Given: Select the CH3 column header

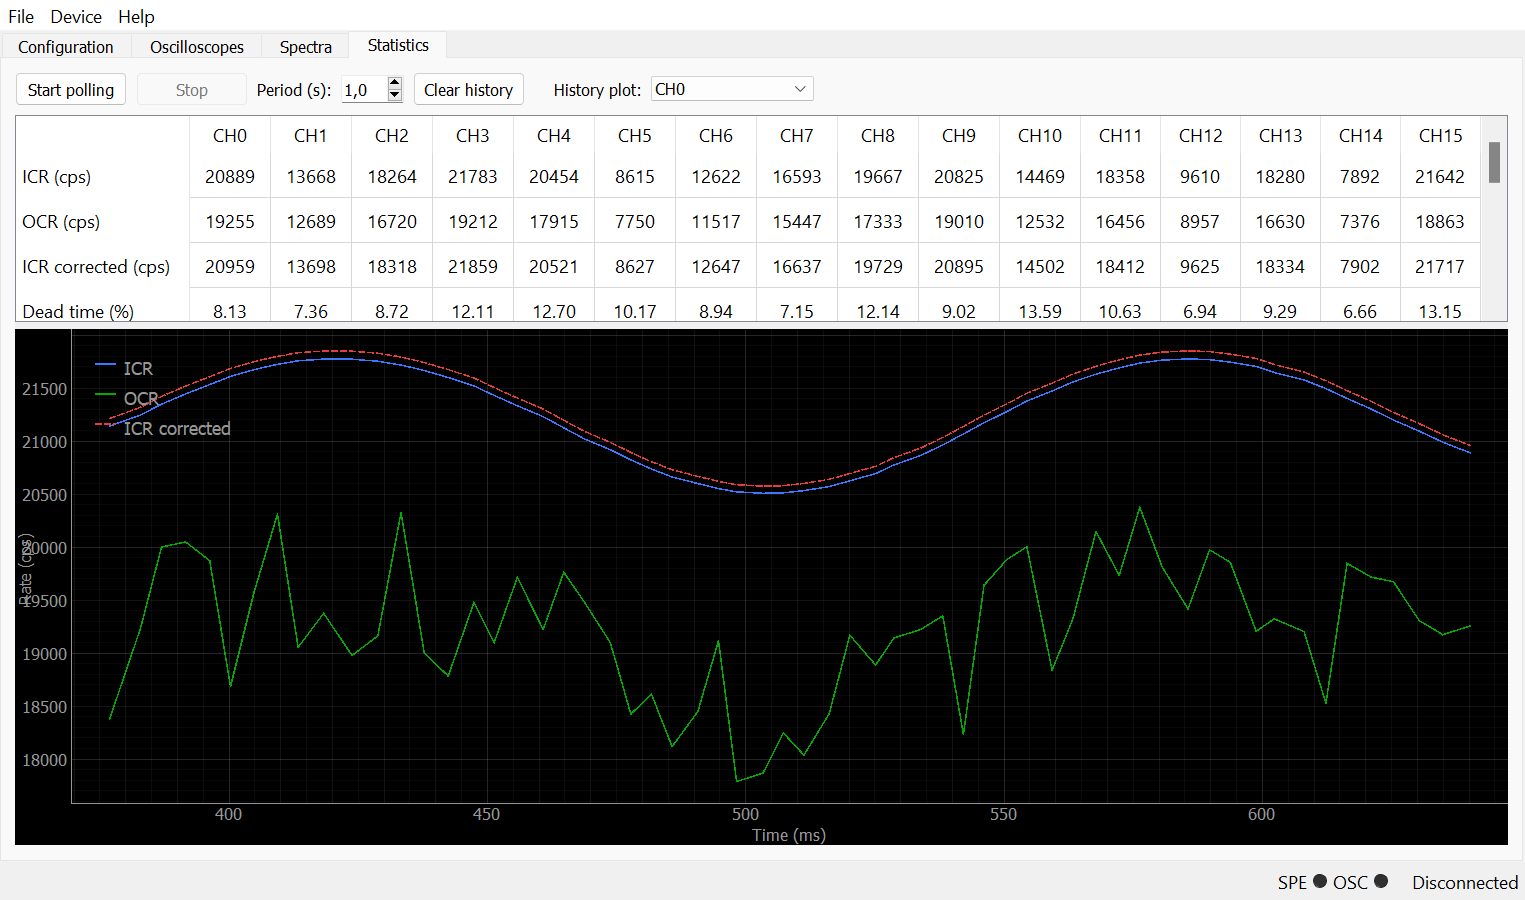Looking at the screenshot, I should coord(473,135).
